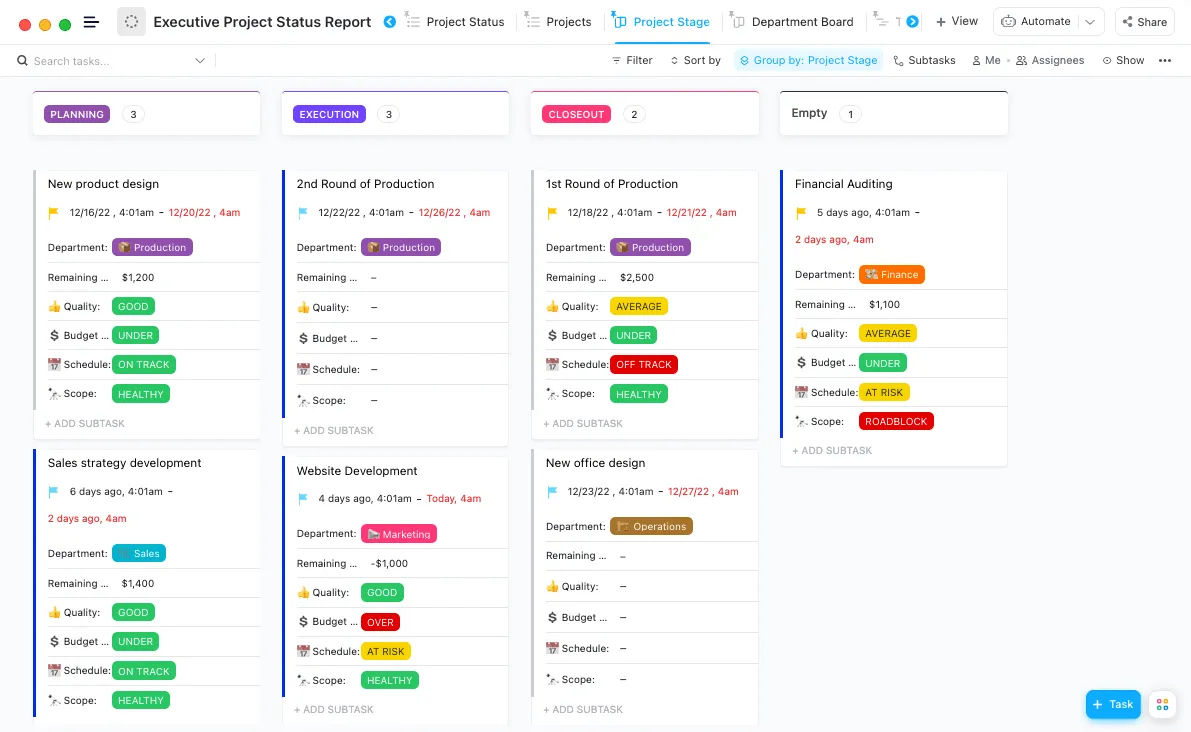
Task: Click the blue flag on Website Development
Action: click(x=302, y=499)
